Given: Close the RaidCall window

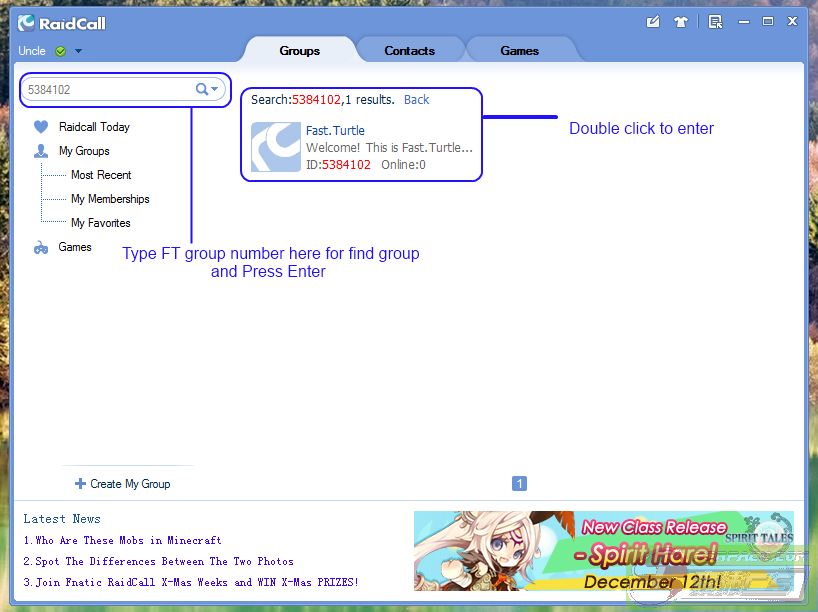Looking at the screenshot, I should tap(792, 21).
